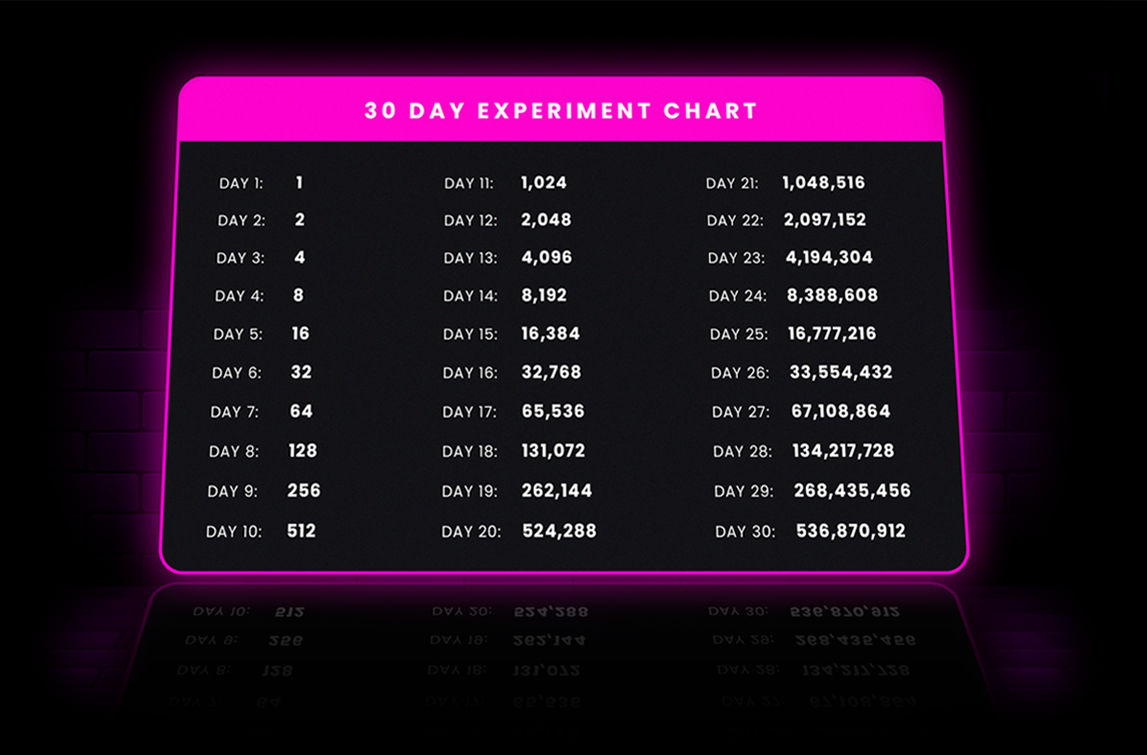Screen dimensions: 1147x755
Task: Click the value 134,217,728
Action: pos(843,450)
